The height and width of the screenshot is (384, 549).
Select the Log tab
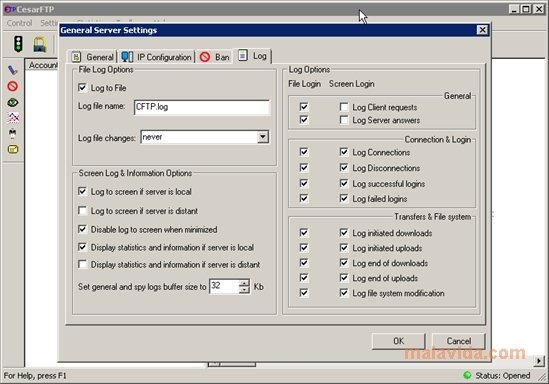pos(252,56)
